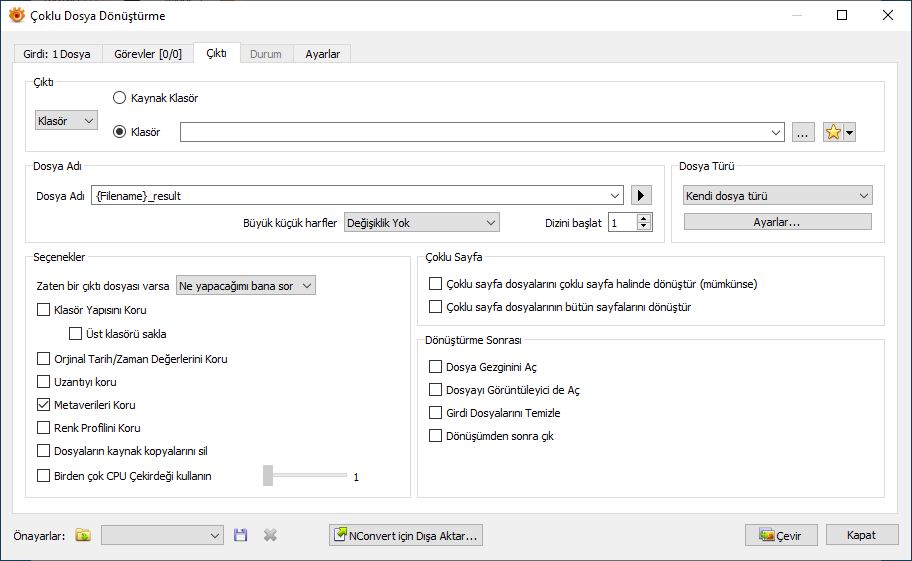912x561 pixels.
Task: Click the XnView app icon in title bar
Action: 17,16
